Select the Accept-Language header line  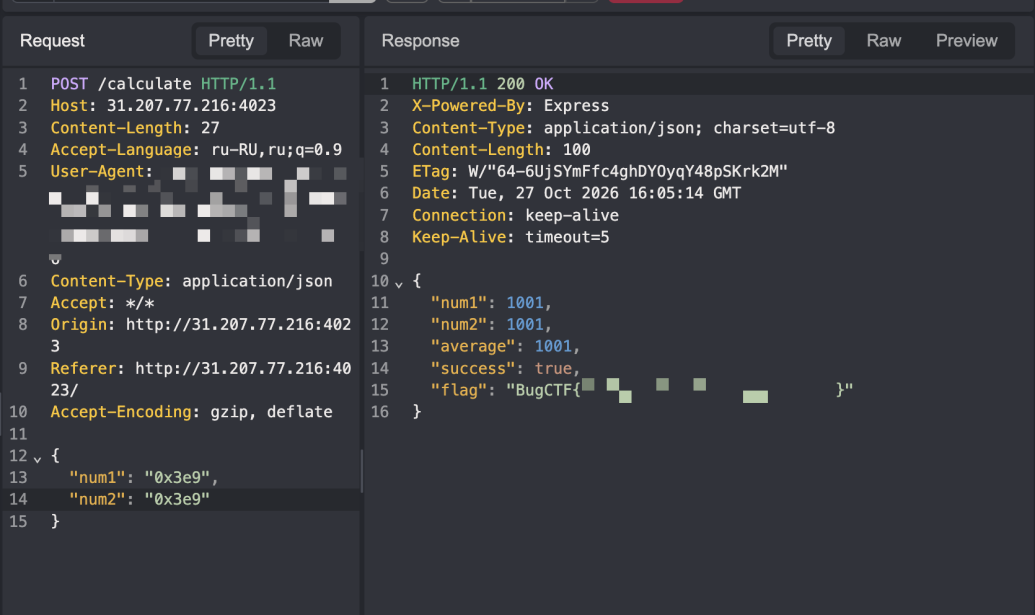pyautogui.click(x=197, y=149)
